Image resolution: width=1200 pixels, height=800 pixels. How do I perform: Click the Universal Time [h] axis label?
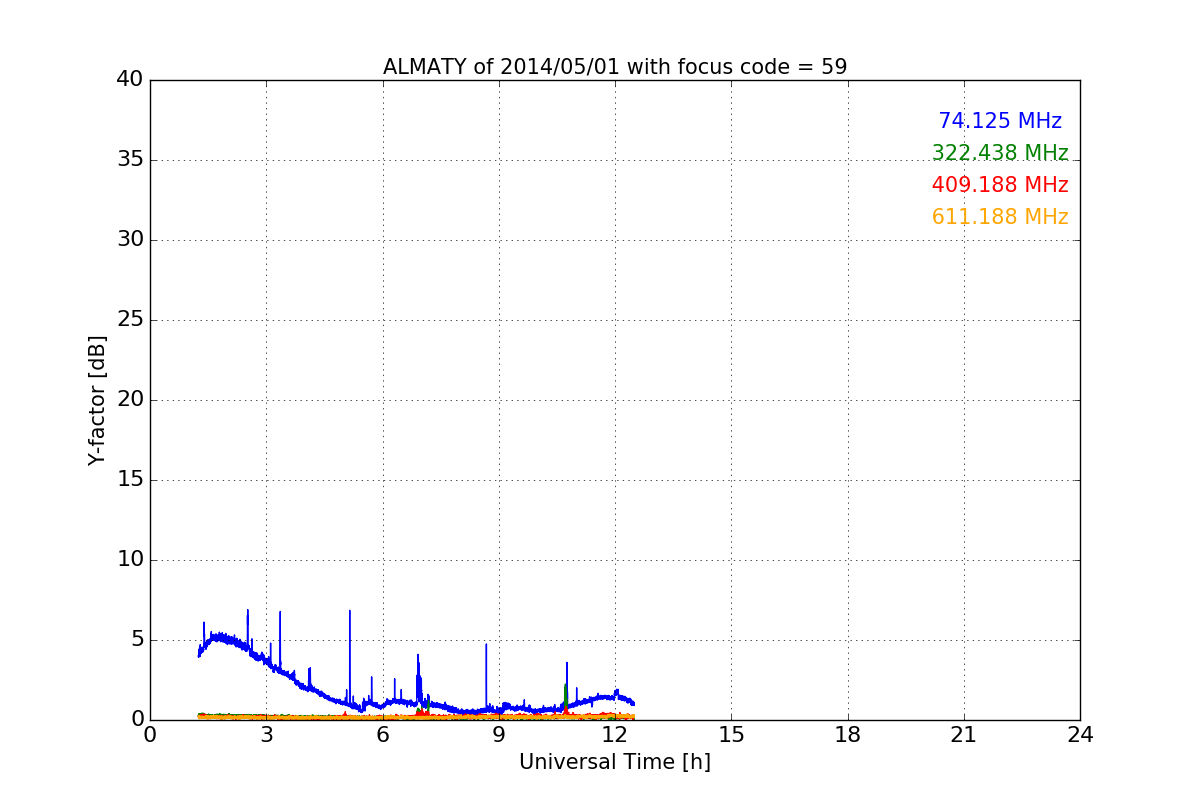point(615,762)
